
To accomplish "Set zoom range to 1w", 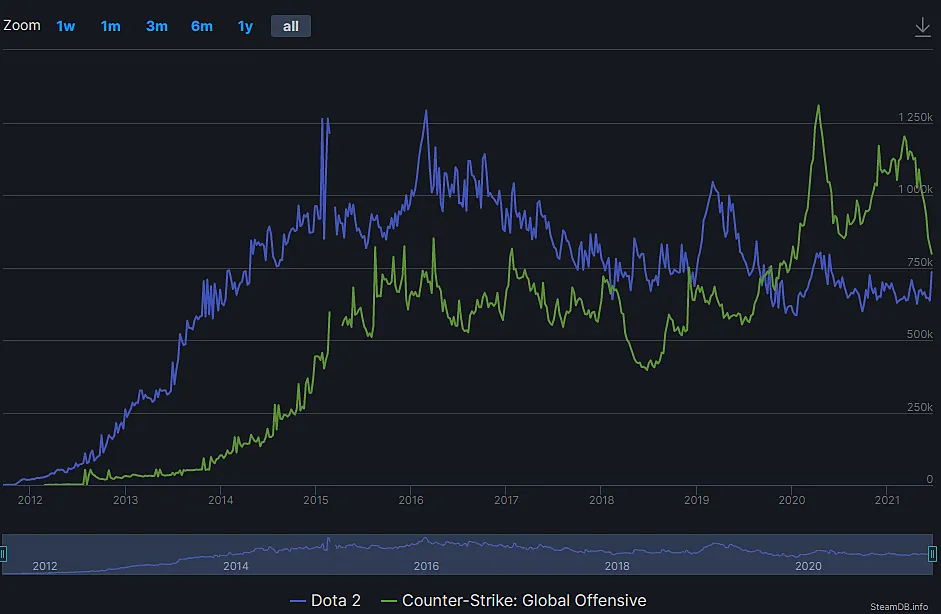I will click(x=65, y=26).
